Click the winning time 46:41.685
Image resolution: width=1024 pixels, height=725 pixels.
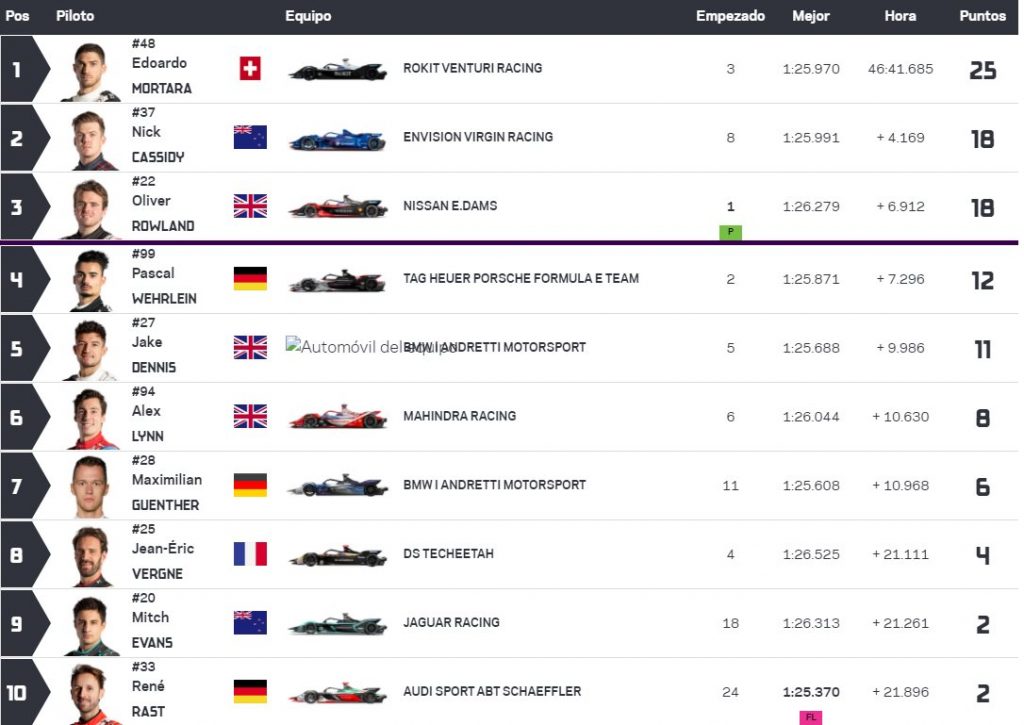[900, 69]
